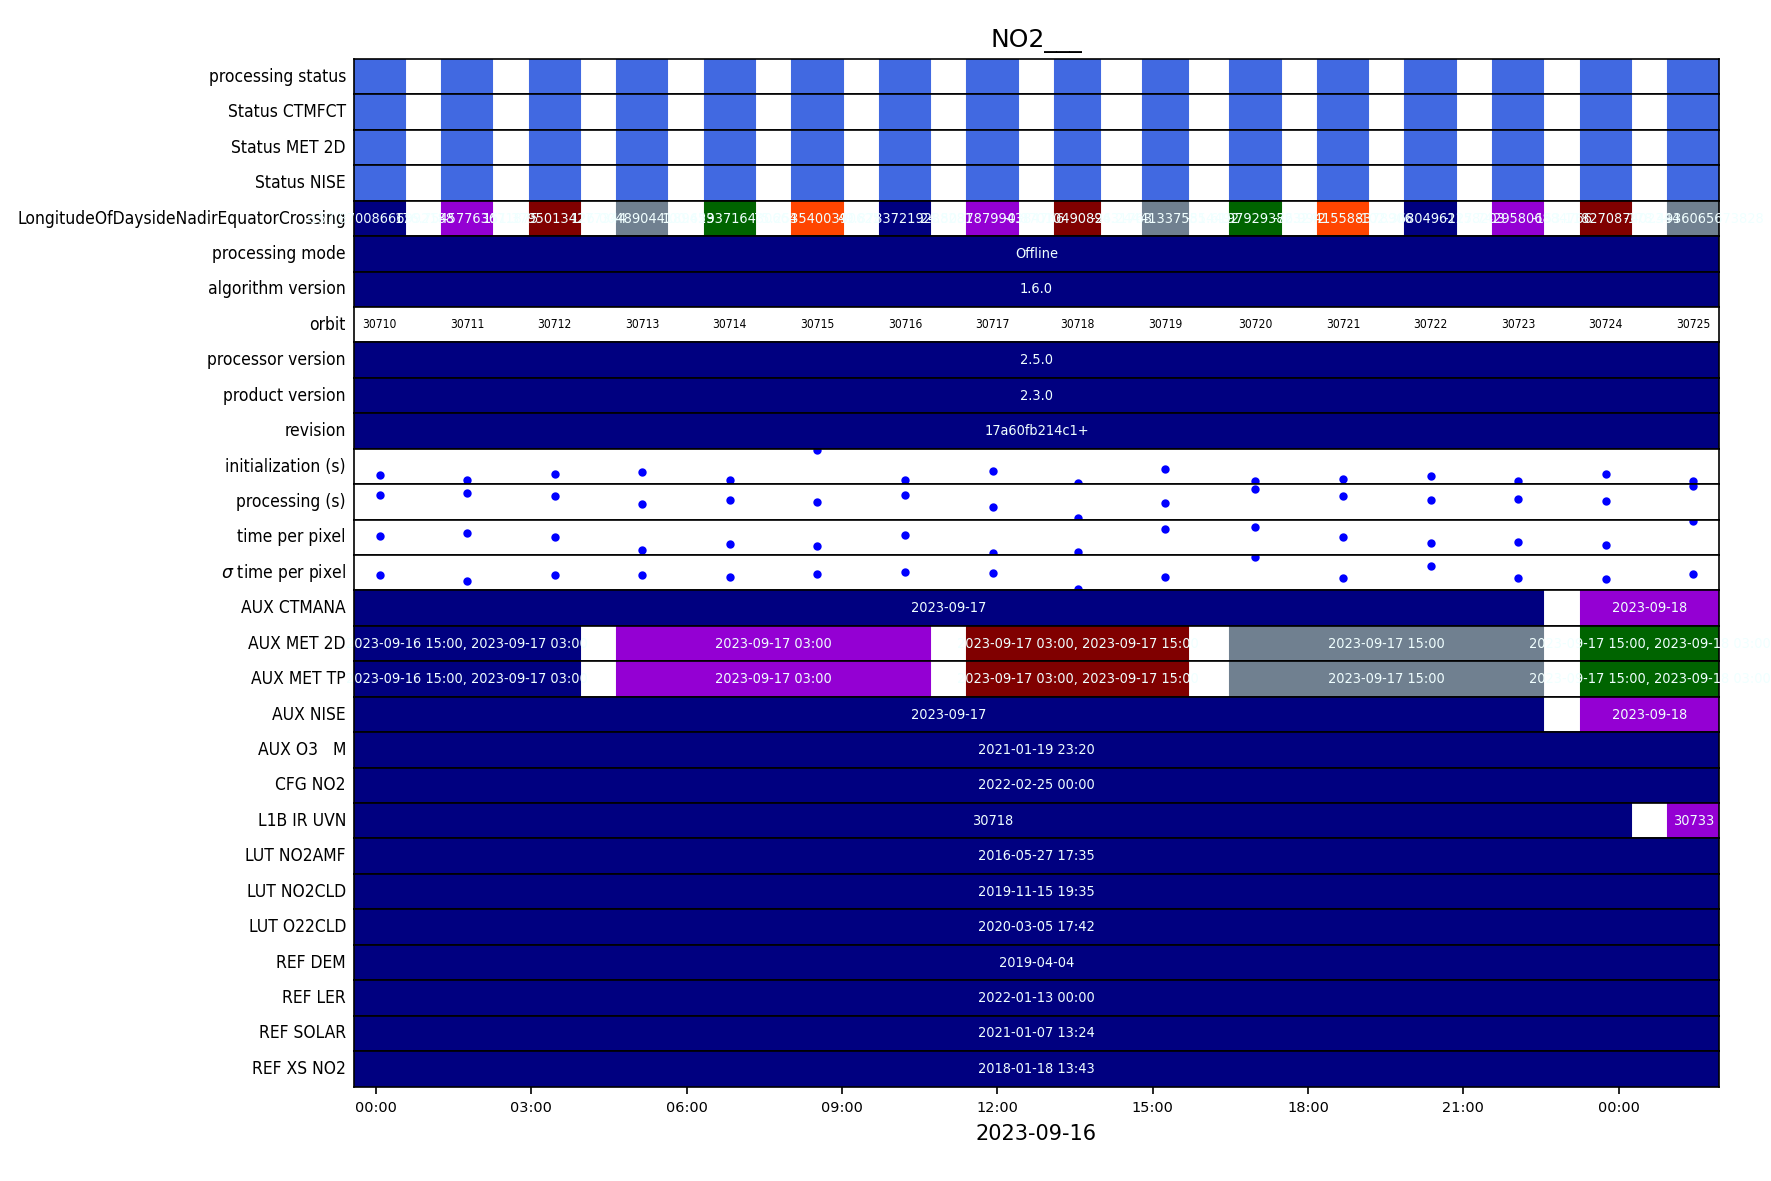This screenshot has width=1771, height=1181.
Task: Click the 2023-09-16 x-axis date label
Action: click(x=1035, y=1133)
